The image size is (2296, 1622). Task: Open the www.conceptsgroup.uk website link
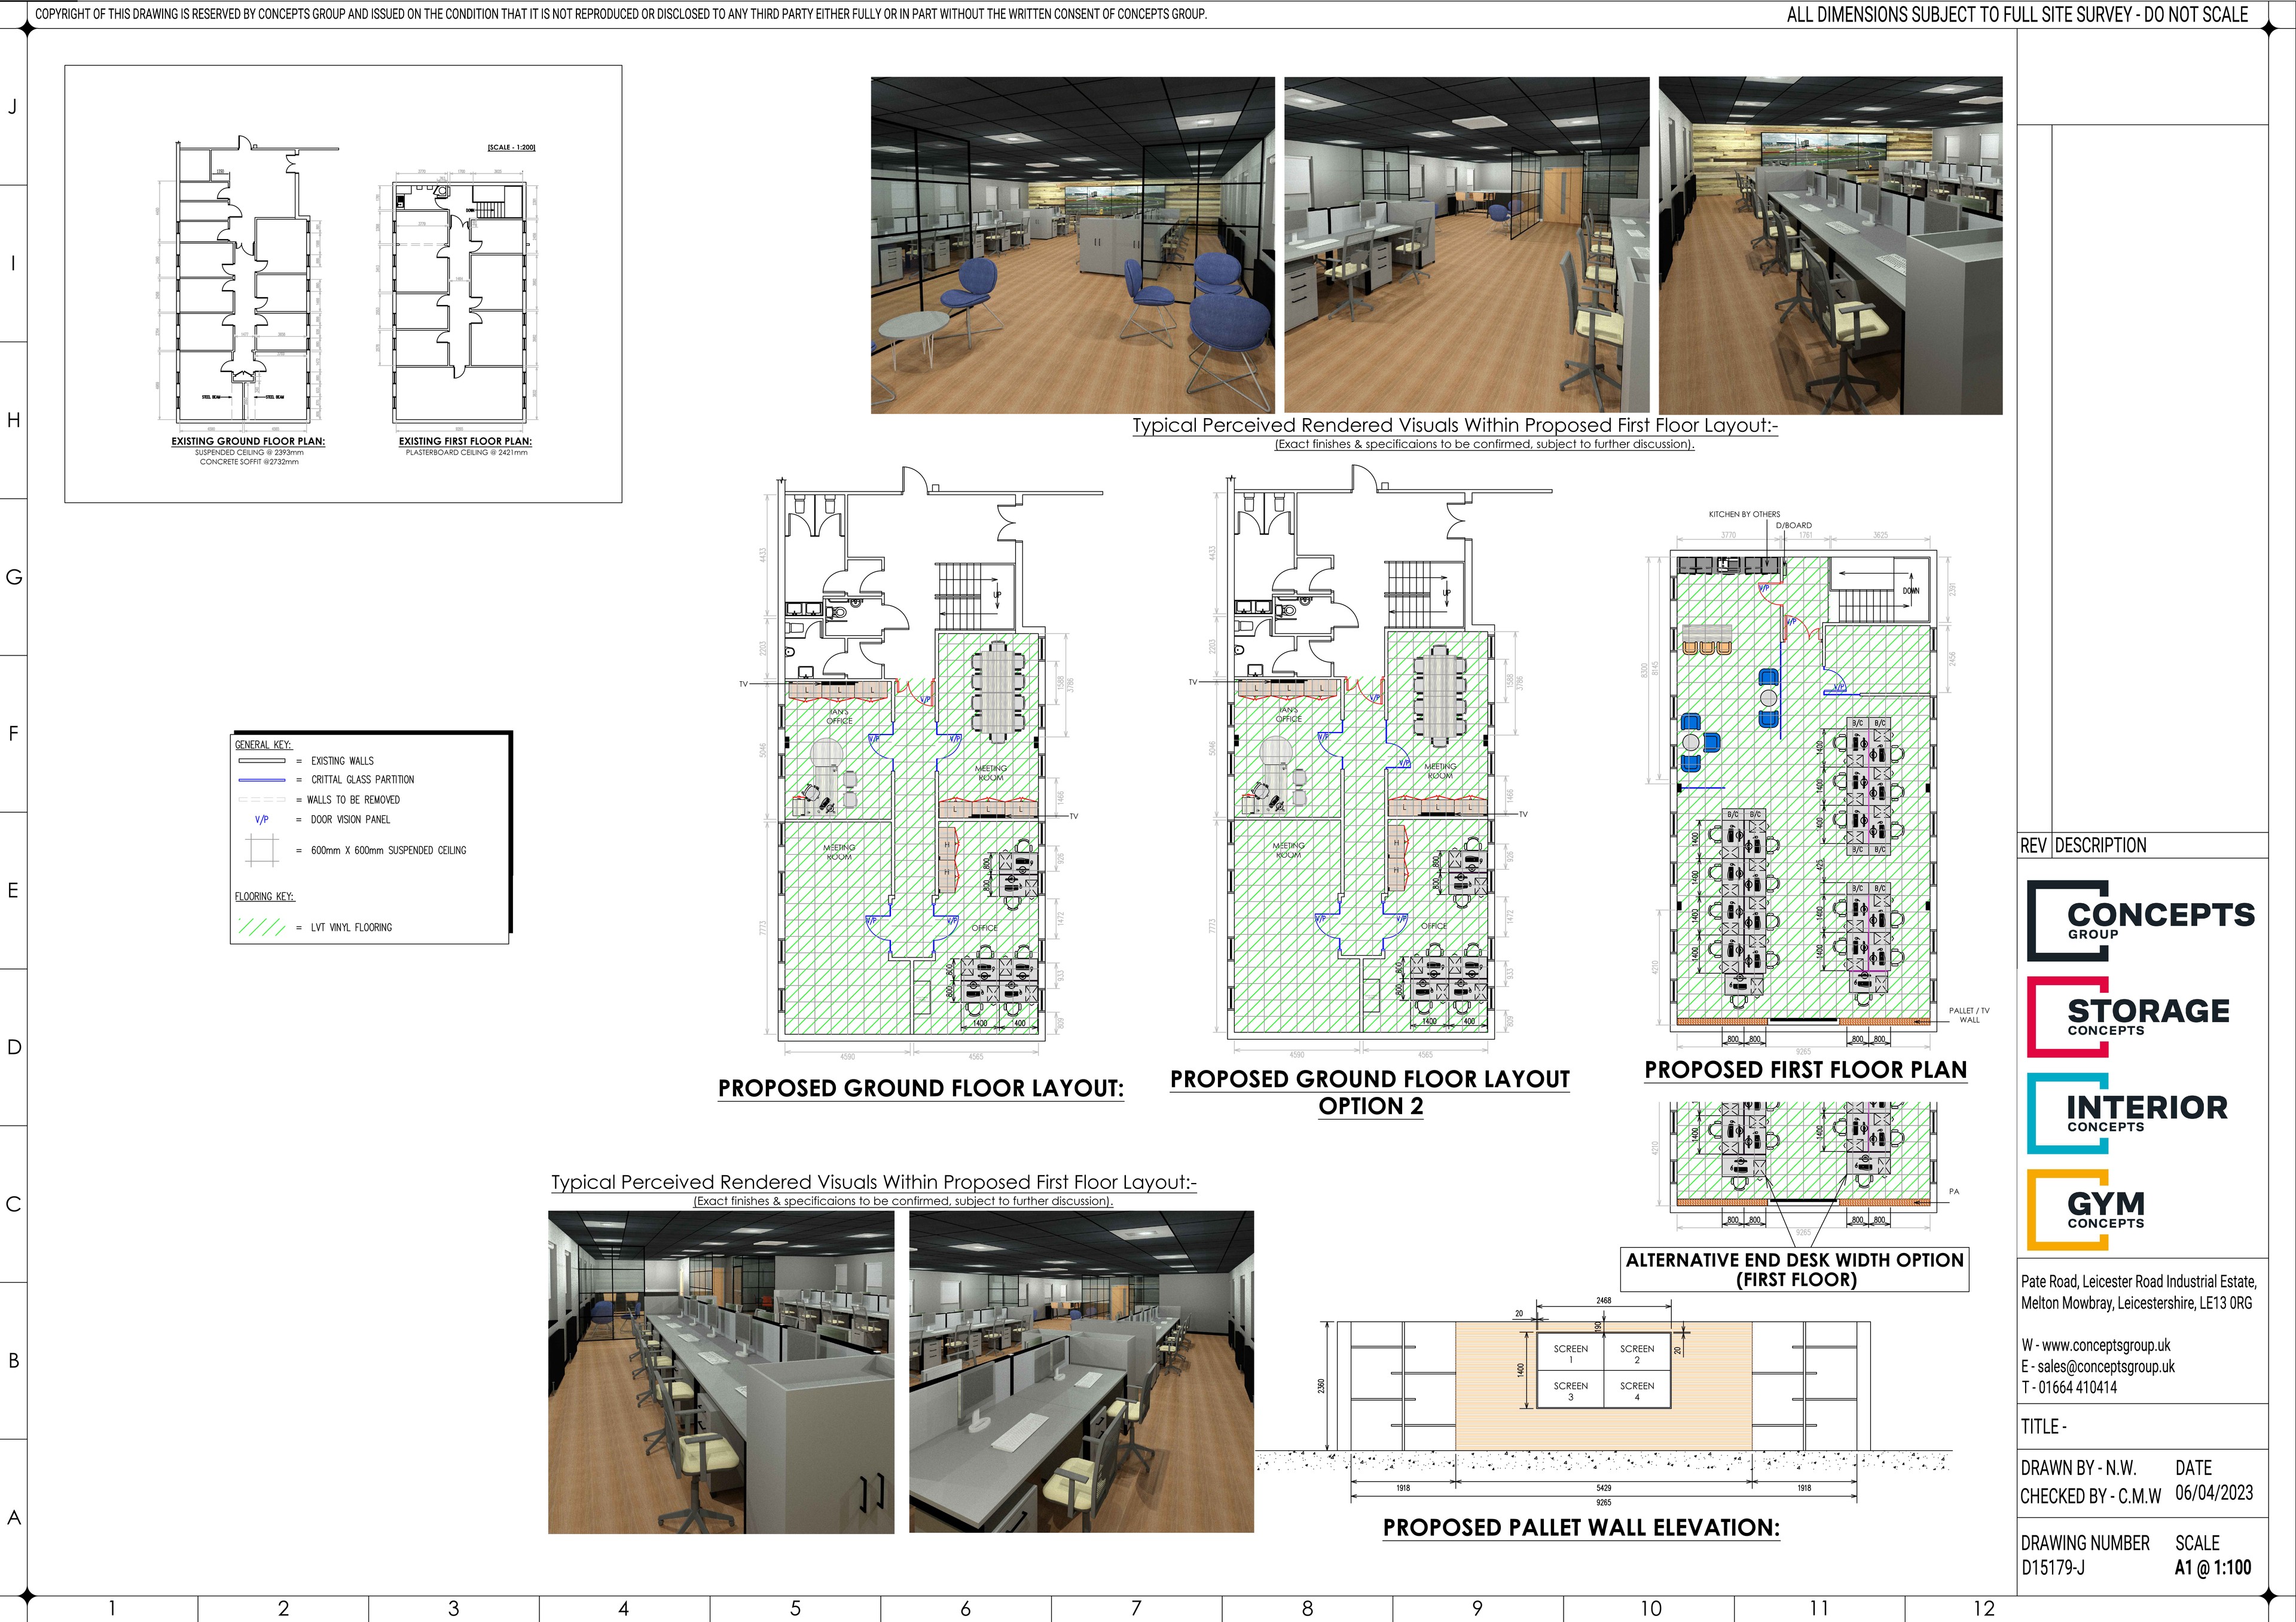pyautogui.click(x=2105, y=1346)
